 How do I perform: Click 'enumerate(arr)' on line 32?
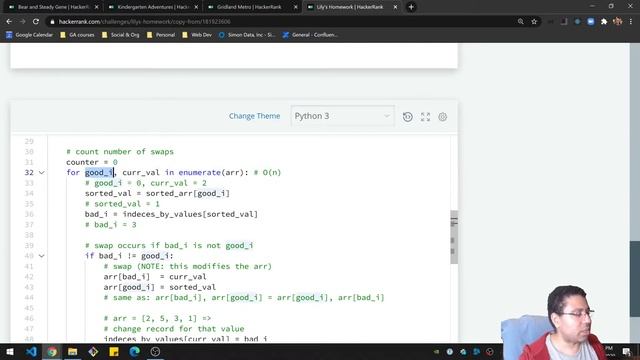tap(211, 173)
